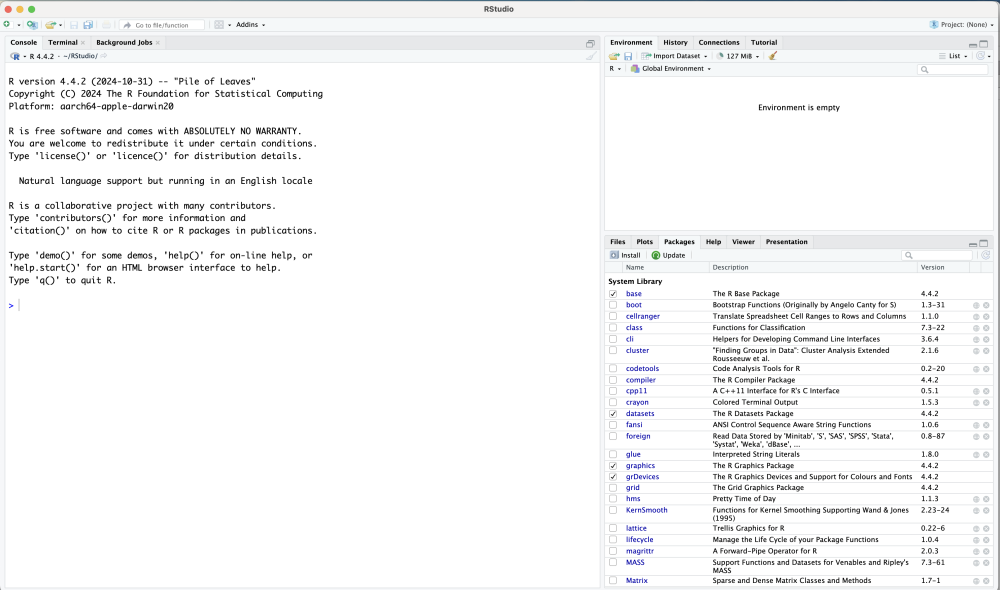This screenshot has width=1000, height=590.
Task: Uncheck the graphics package checkbox
Action: point(613,466)
